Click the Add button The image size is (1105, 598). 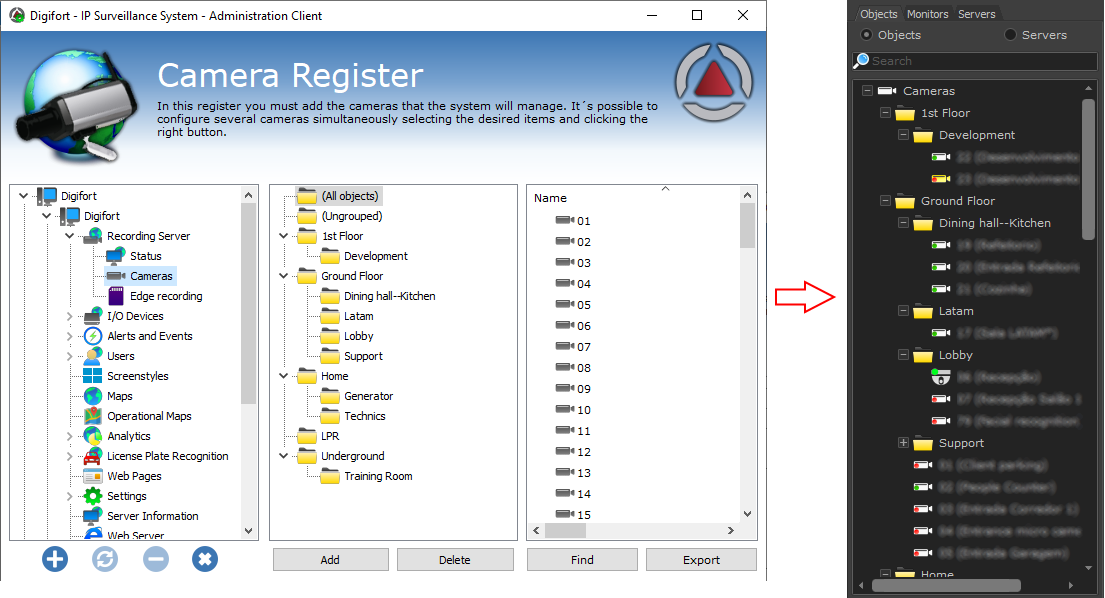tap(331, 560)
